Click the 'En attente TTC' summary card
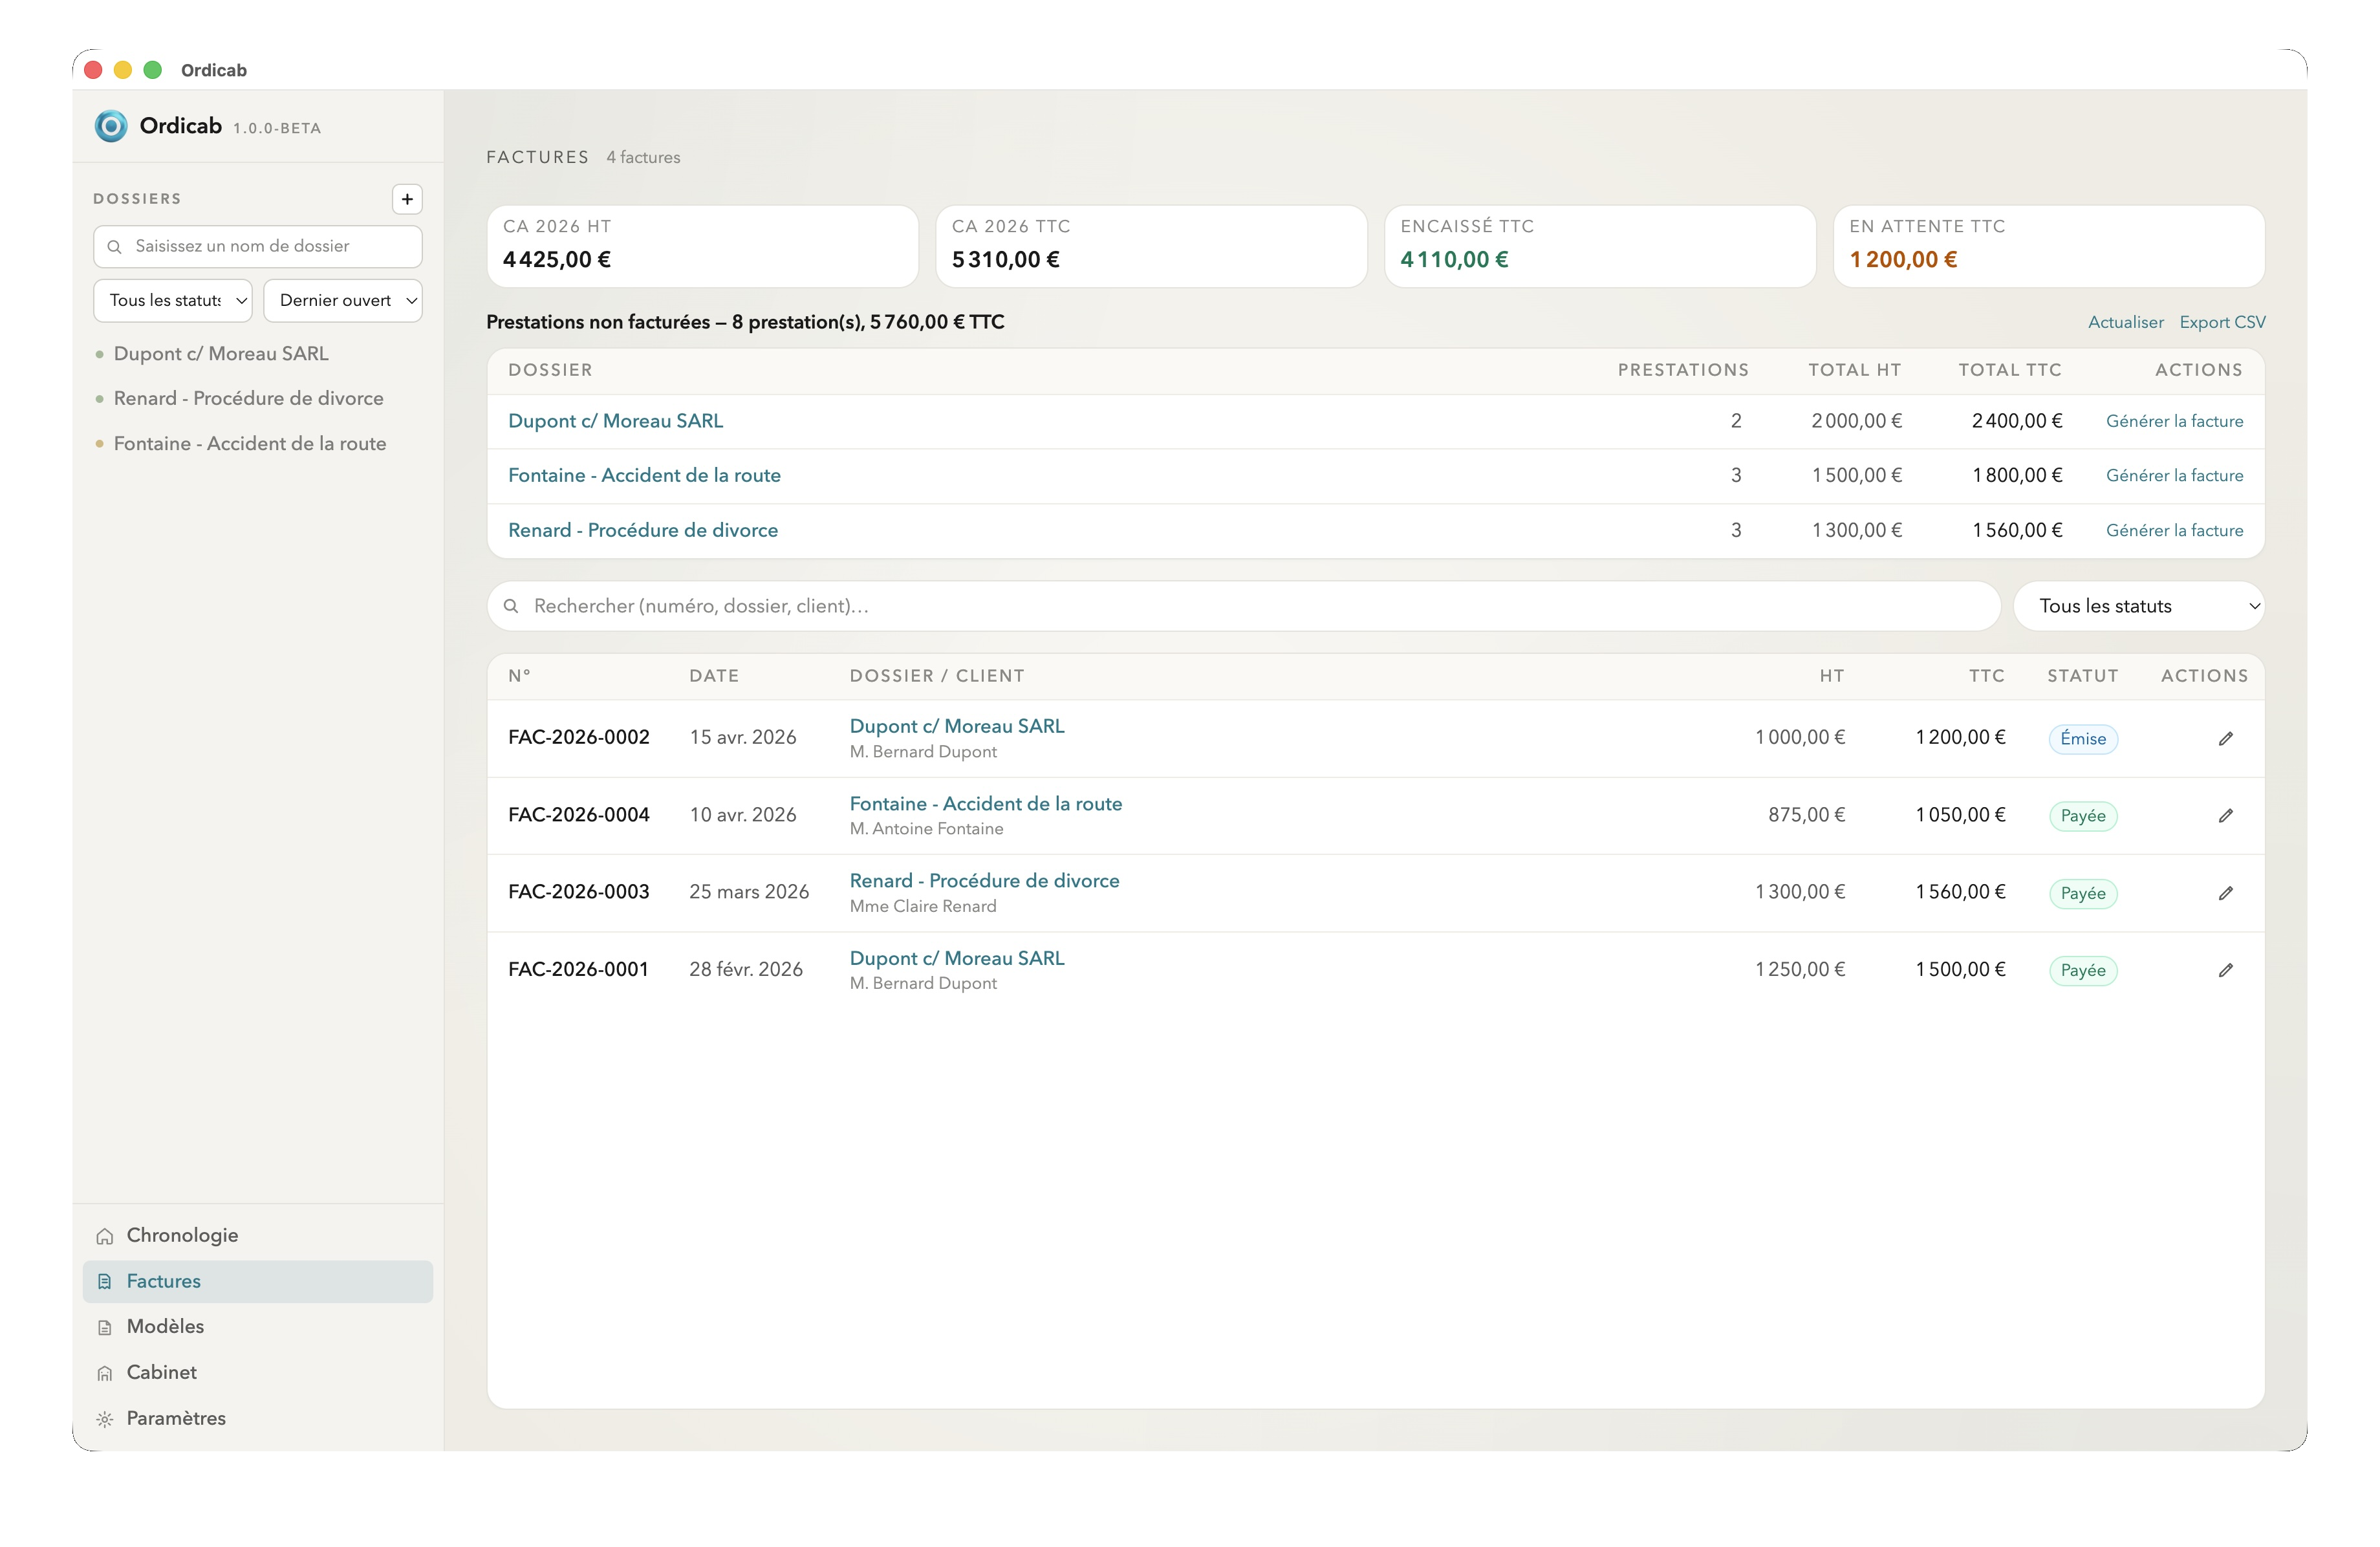Screen dimensions: 2380x1547 tap(2049, 247)
